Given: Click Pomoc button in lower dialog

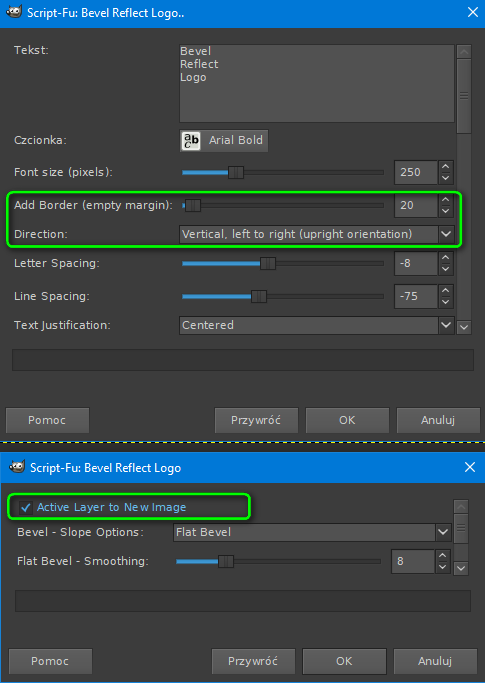Looking at the screenshot, I should point(50,661).
